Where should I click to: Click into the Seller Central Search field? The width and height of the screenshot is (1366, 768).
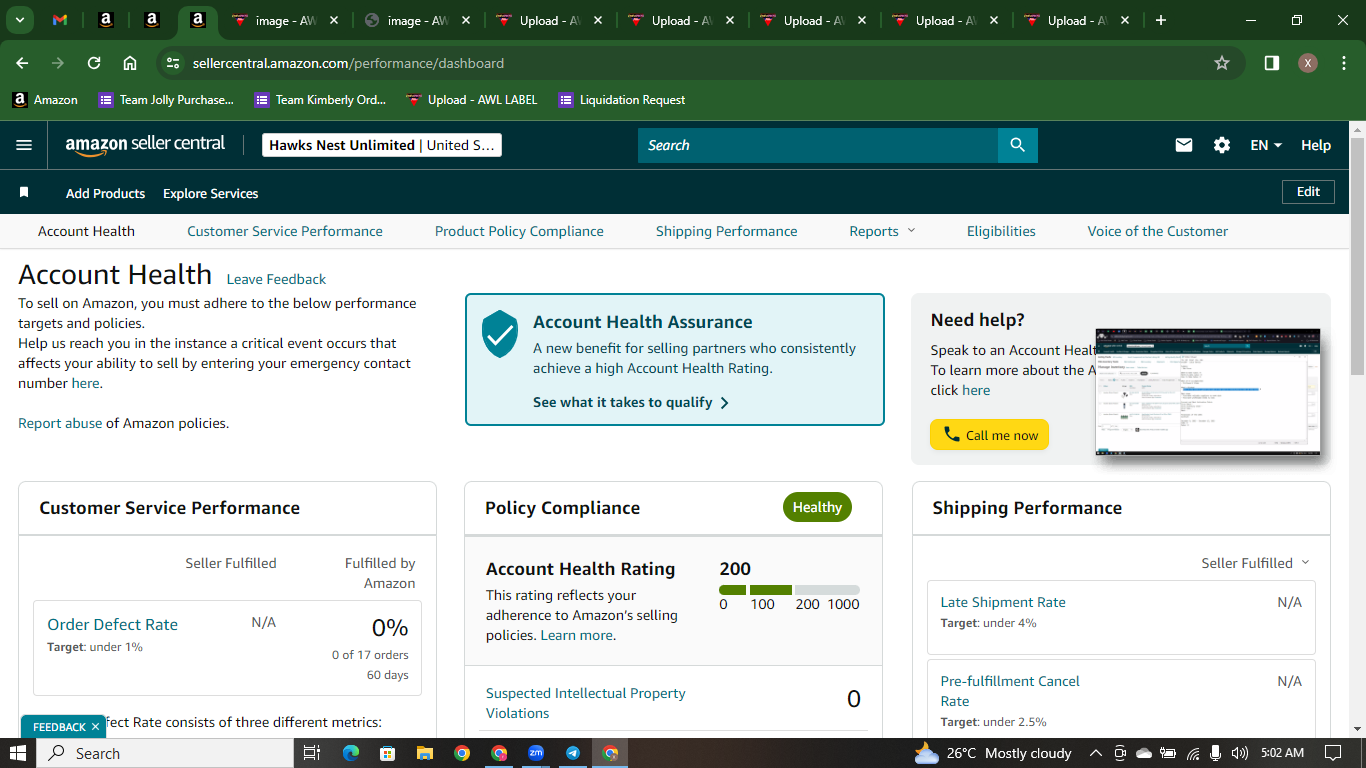point(818,145)
